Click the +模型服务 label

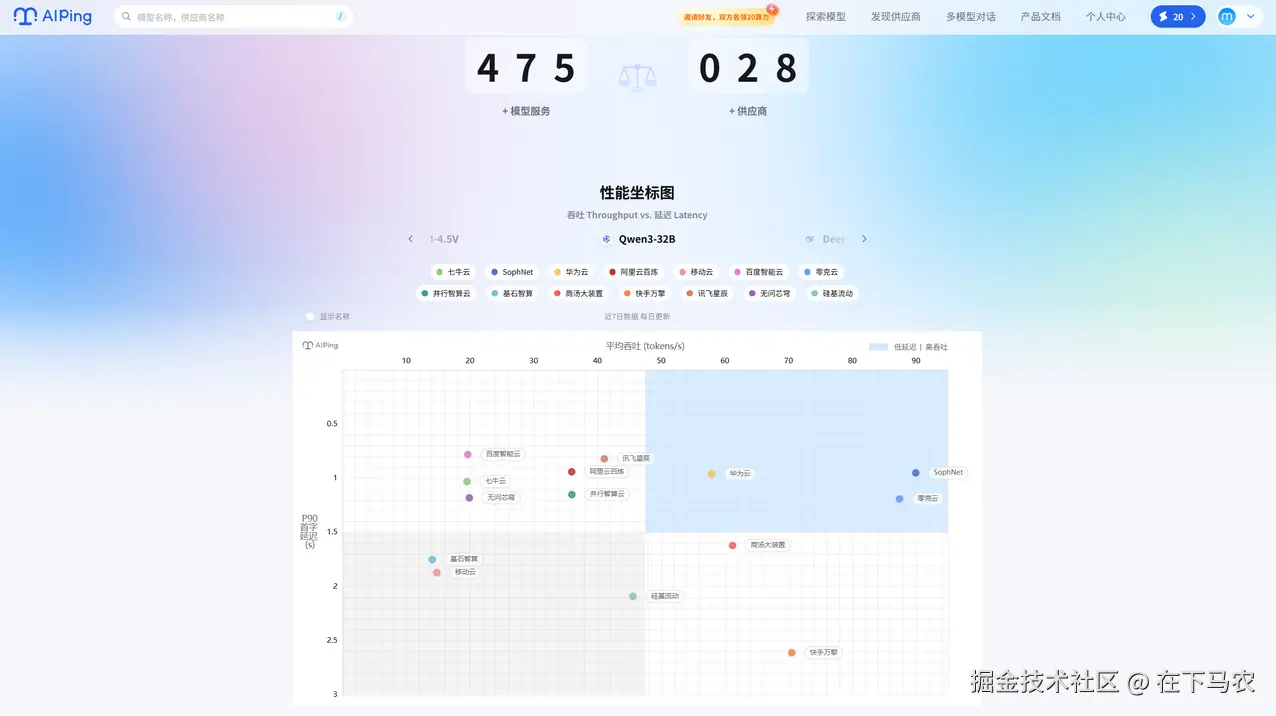click(526, 111)
